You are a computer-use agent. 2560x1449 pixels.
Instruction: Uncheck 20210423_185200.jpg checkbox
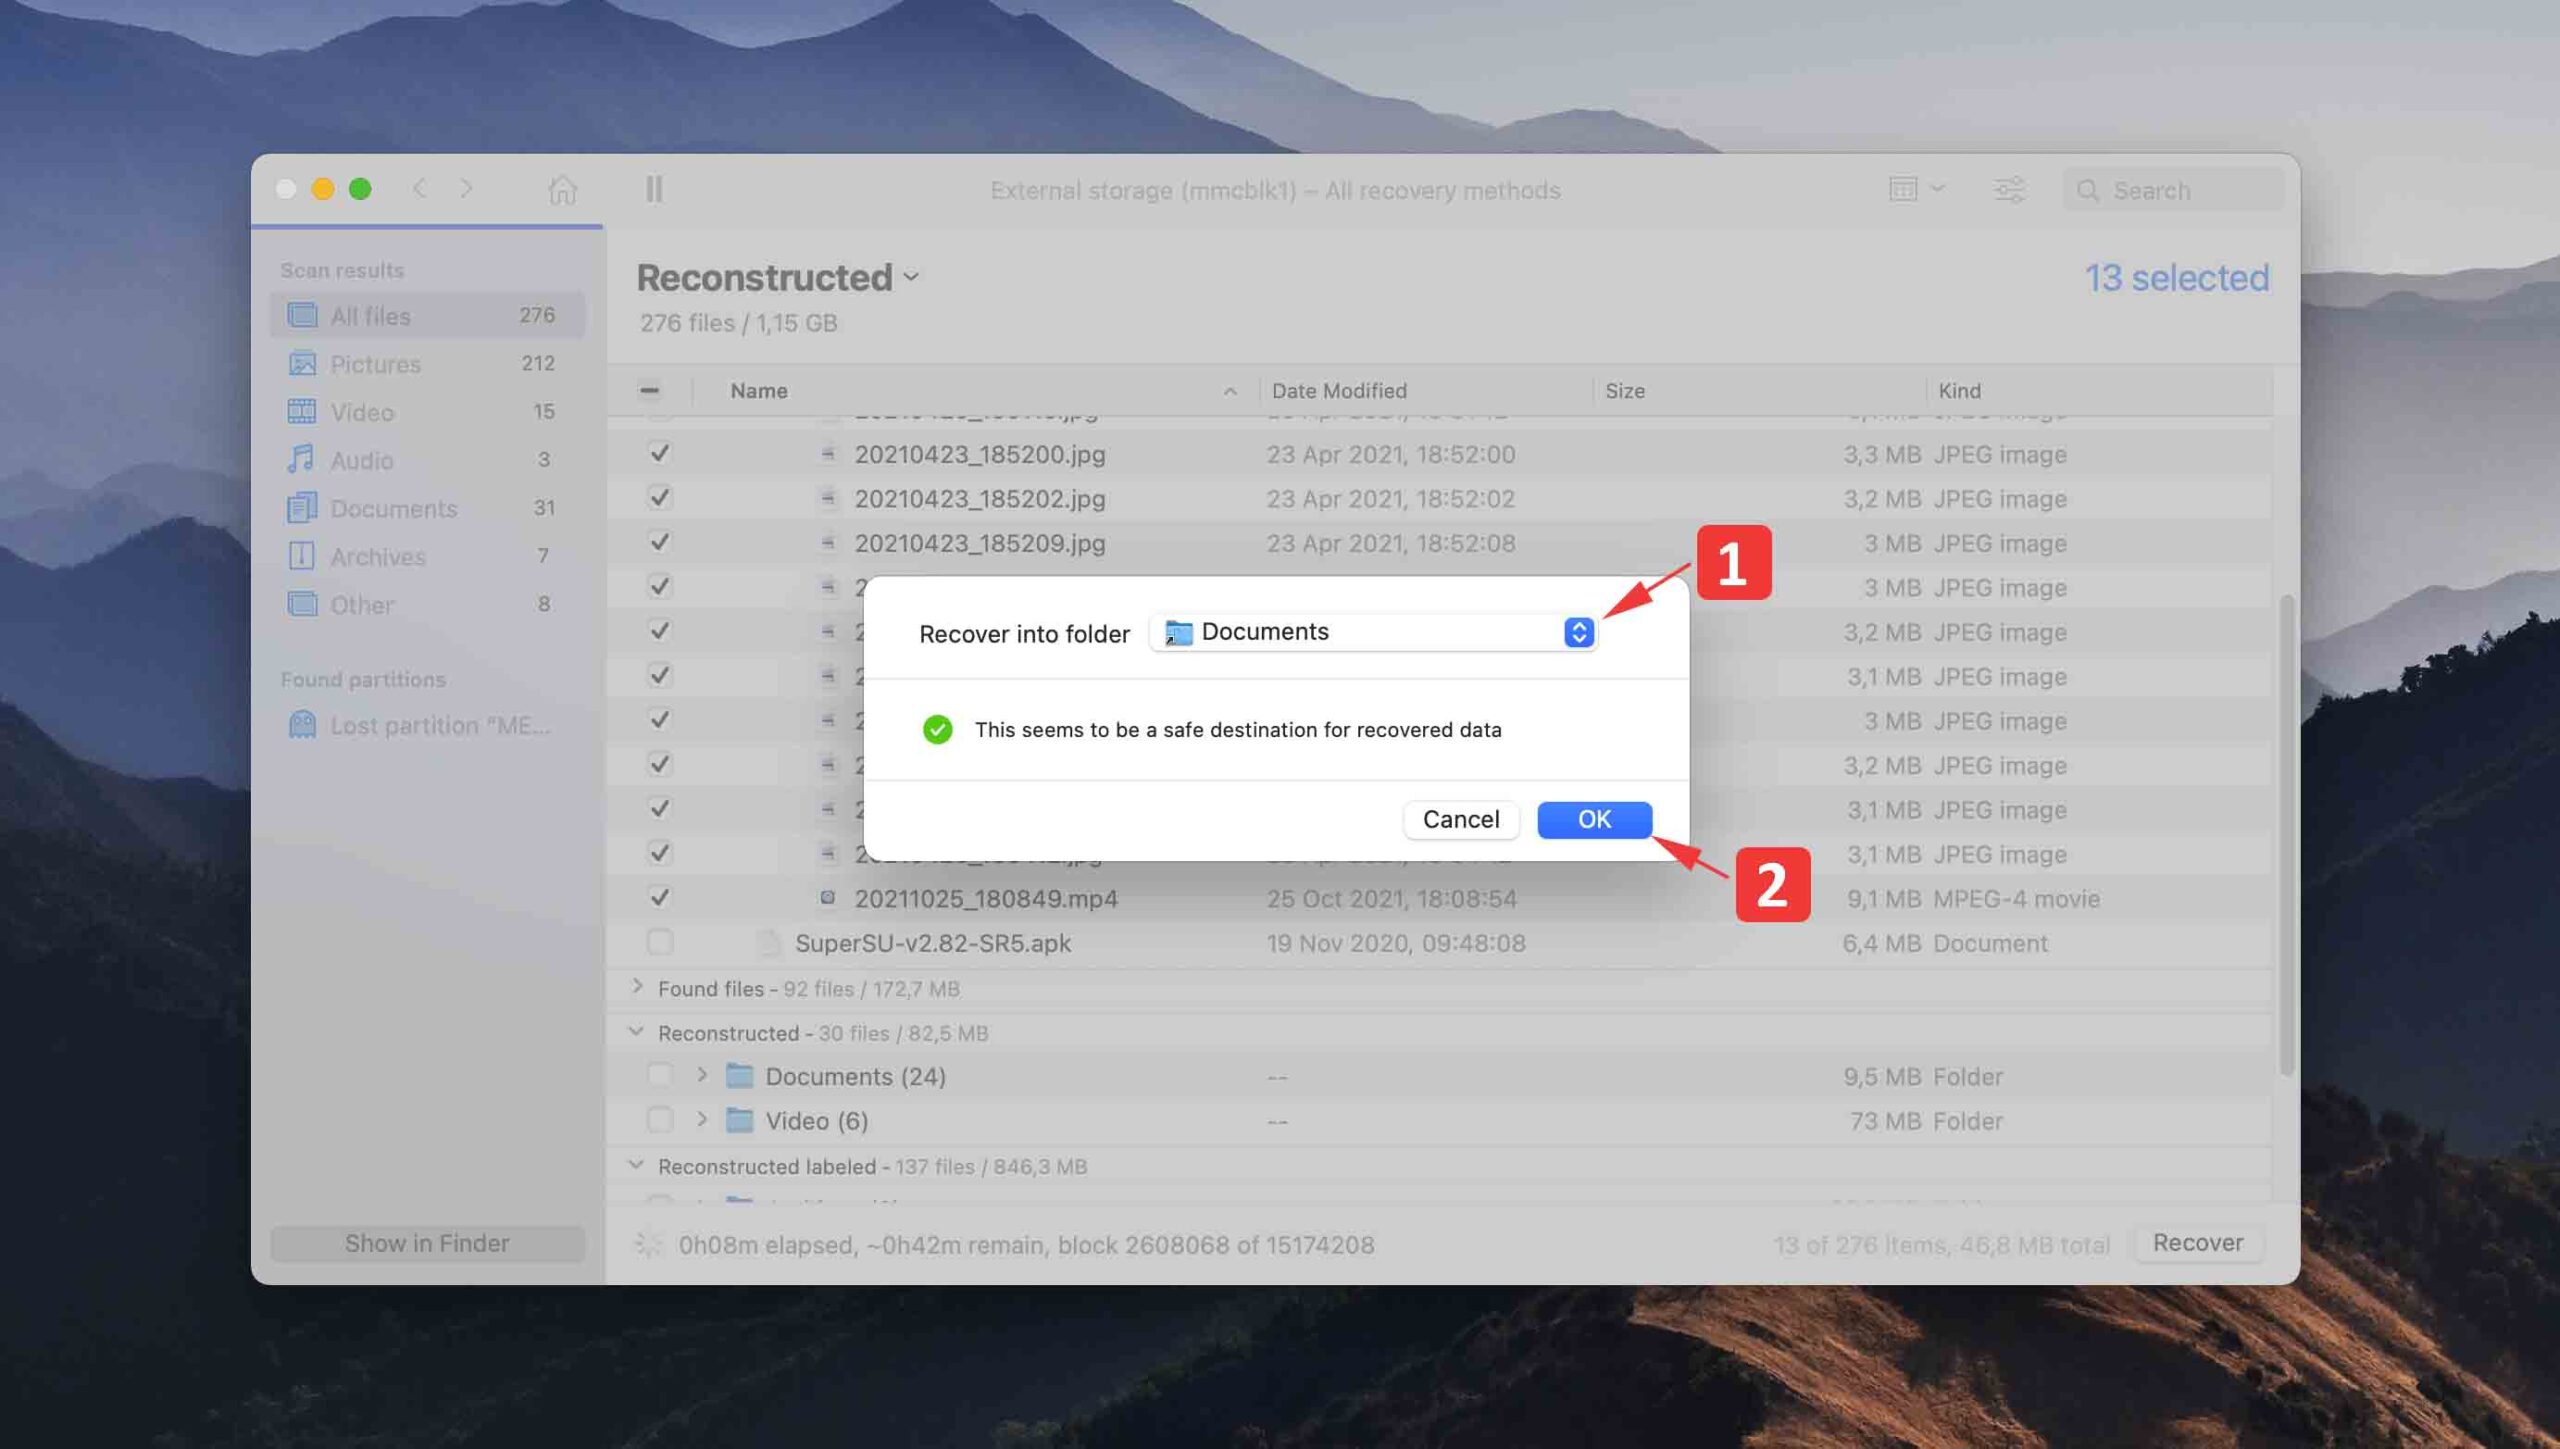click(659, 453)
